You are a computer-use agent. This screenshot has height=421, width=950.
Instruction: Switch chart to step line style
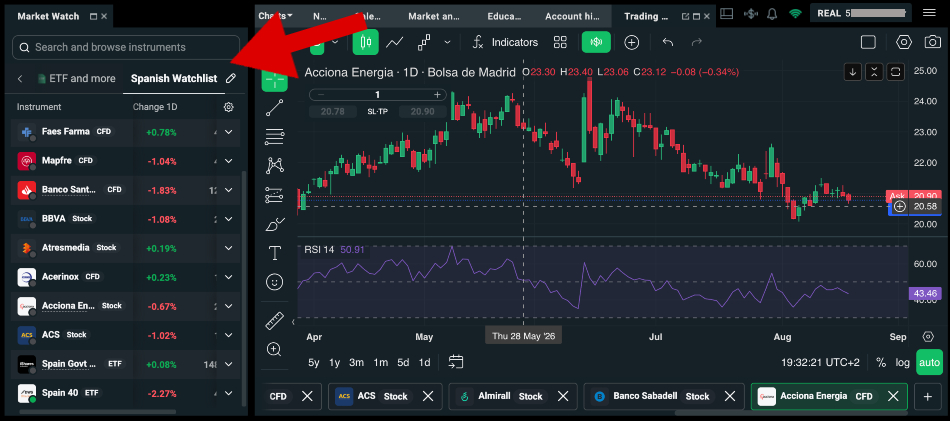coord(424,42)
